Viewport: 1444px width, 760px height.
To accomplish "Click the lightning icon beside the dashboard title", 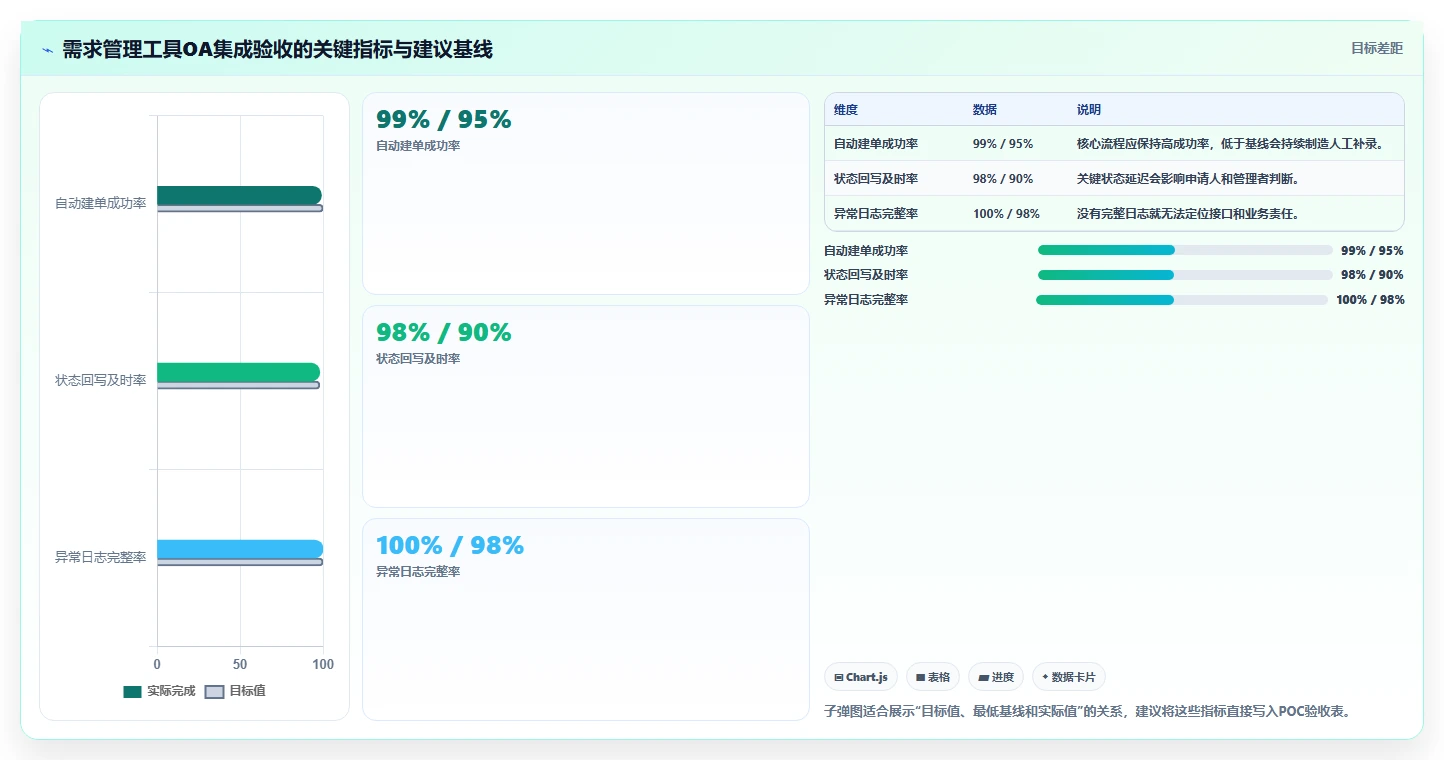I will click(x=47, y=50).
